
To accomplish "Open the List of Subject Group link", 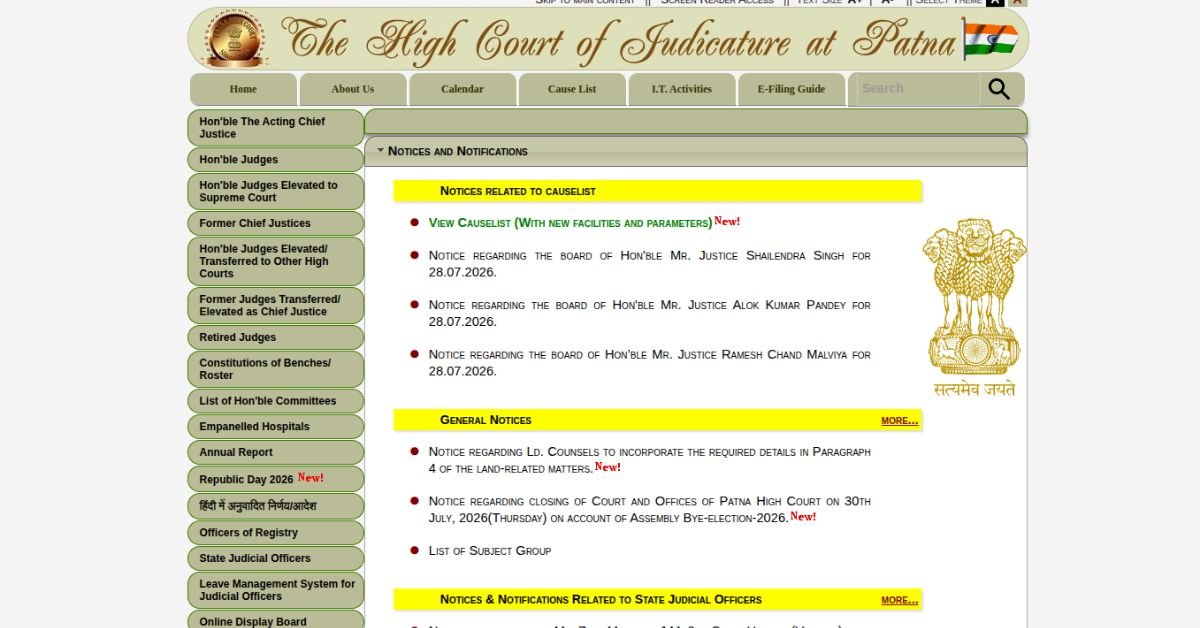I will [x=490, y=551].
